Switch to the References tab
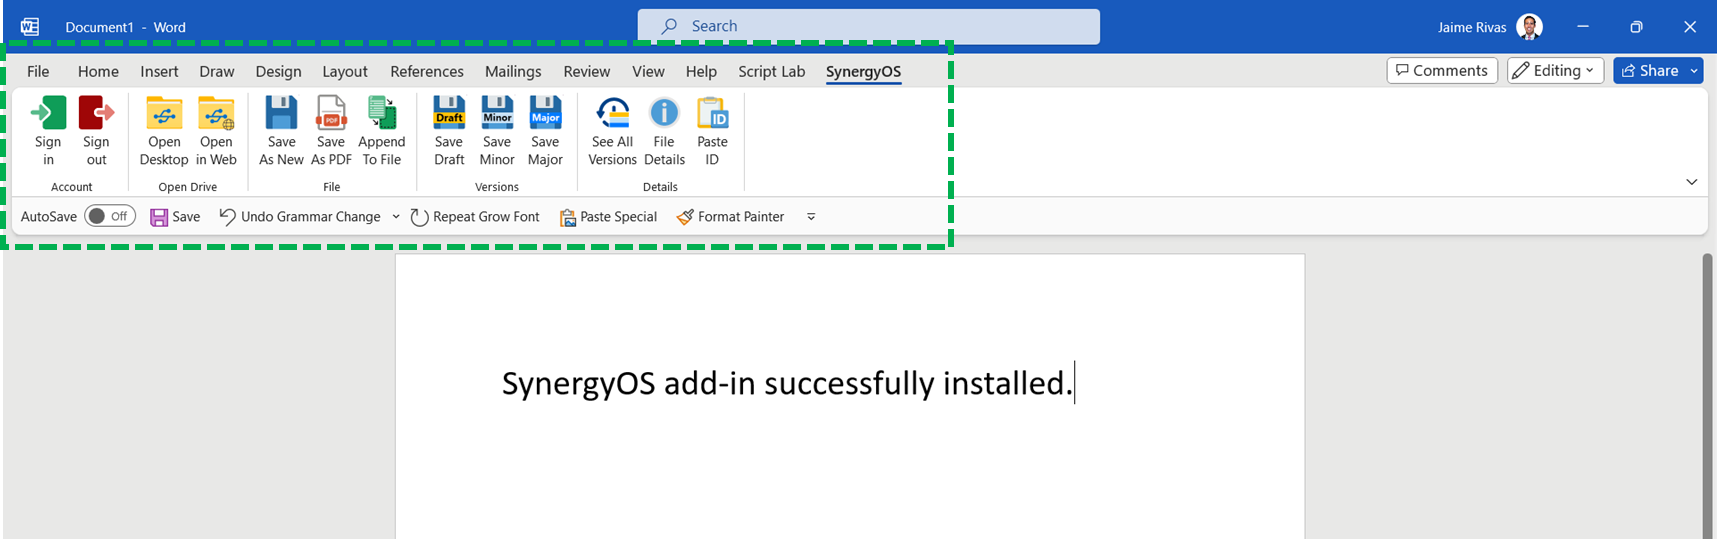Viewport: 1717px width, 539px height. click(x=427, y=71)
